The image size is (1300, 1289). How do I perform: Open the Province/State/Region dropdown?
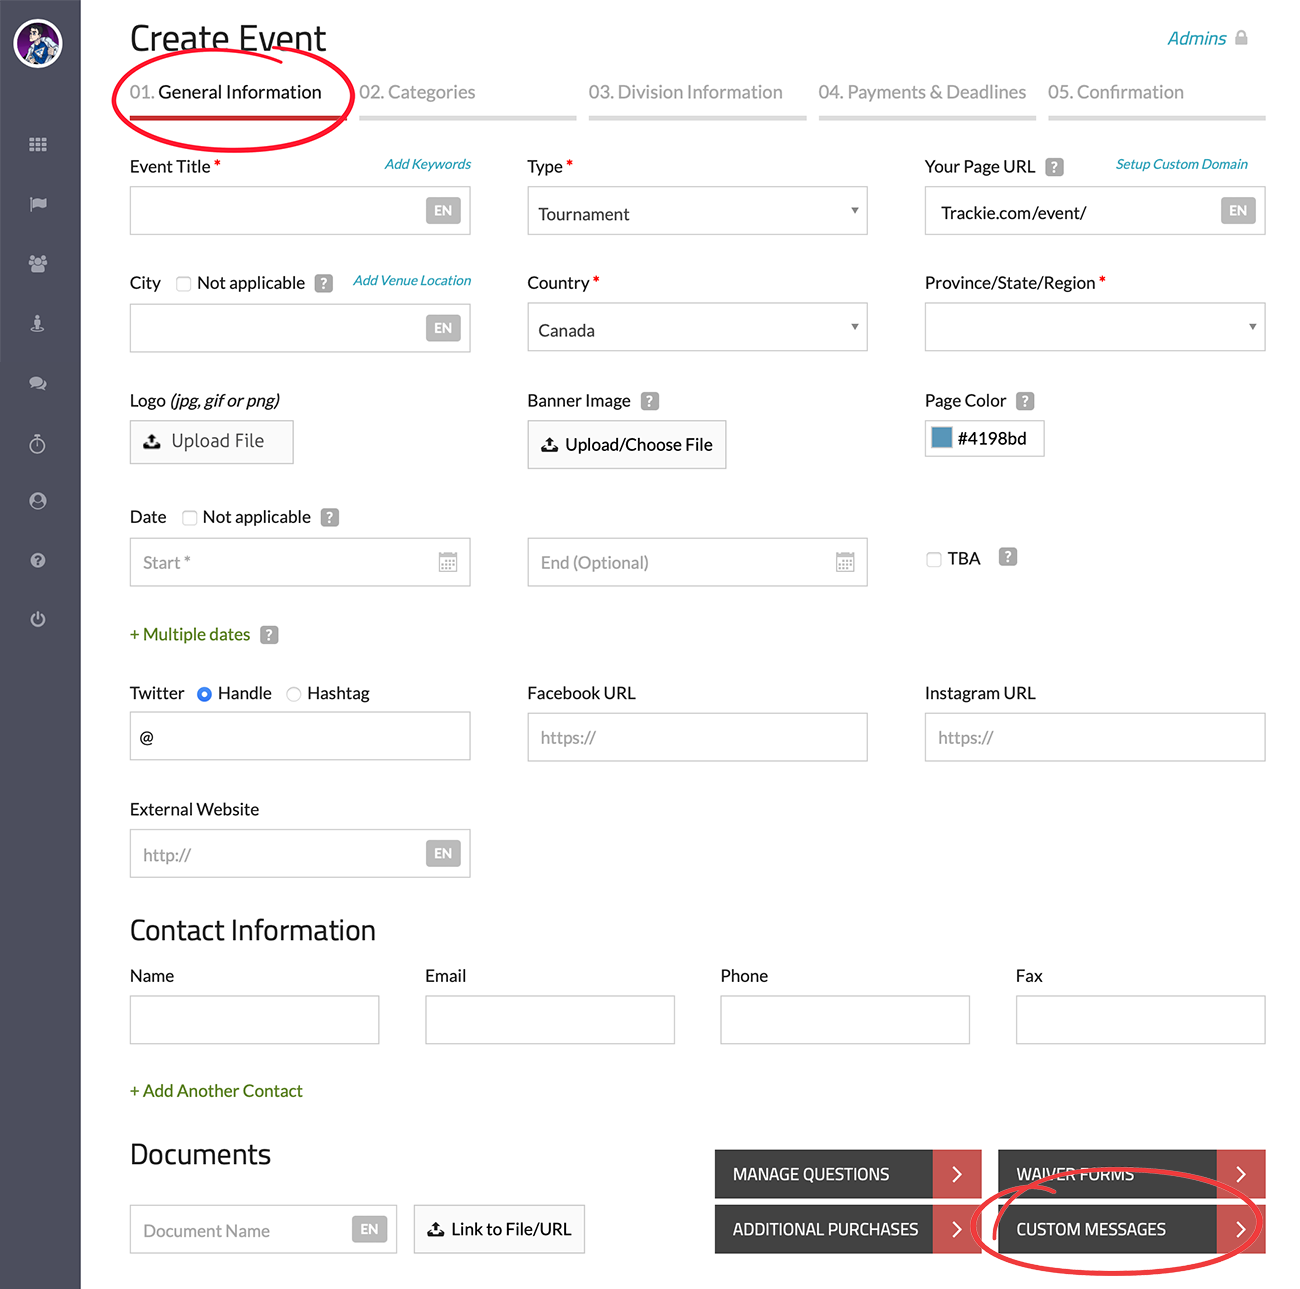point(1094,328)
